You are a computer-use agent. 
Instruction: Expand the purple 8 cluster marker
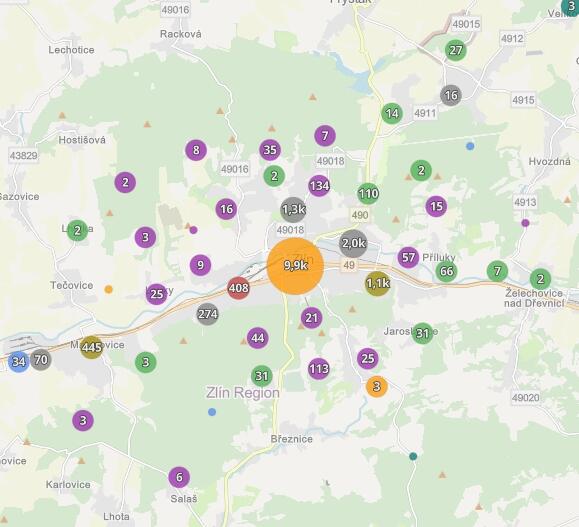[x=196, y=150]
